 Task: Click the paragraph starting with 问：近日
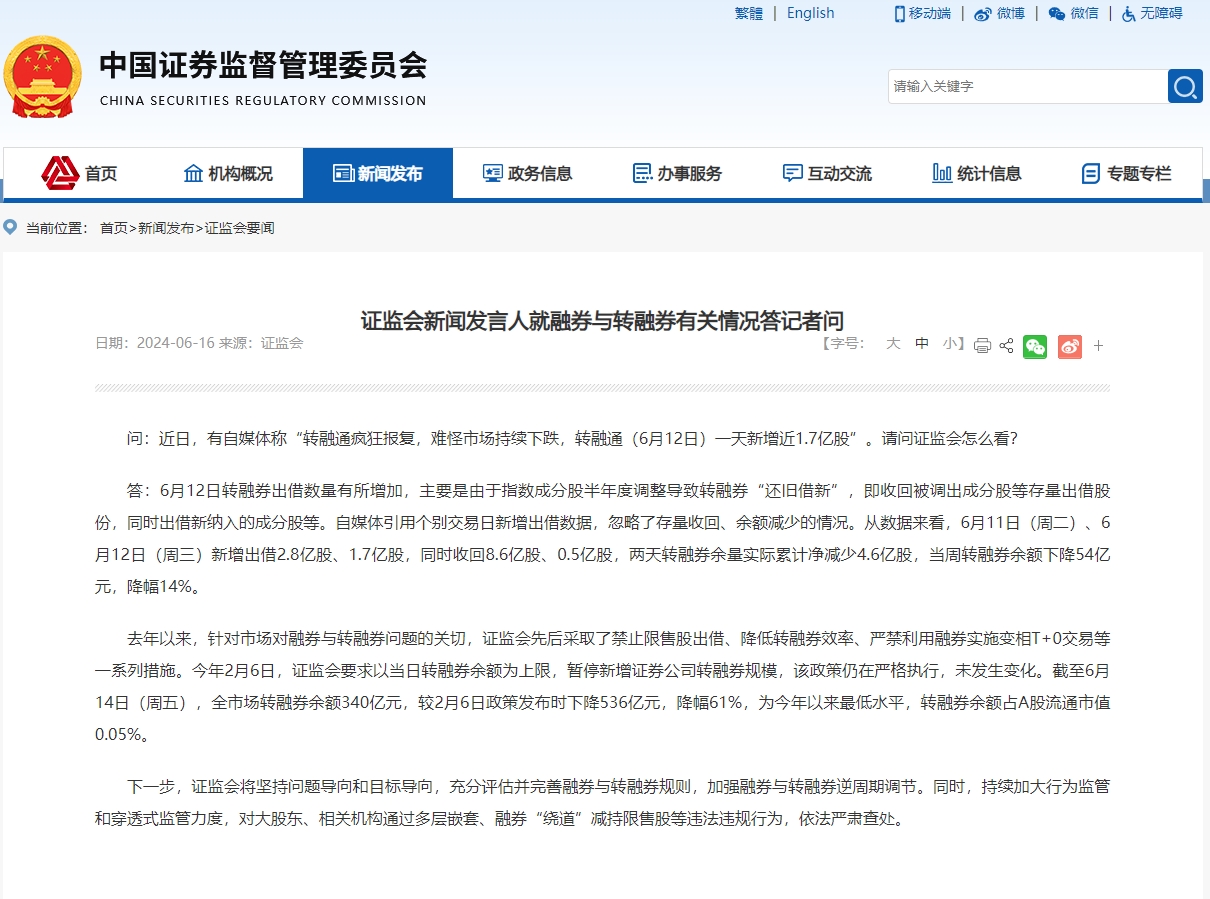point(573,438)
